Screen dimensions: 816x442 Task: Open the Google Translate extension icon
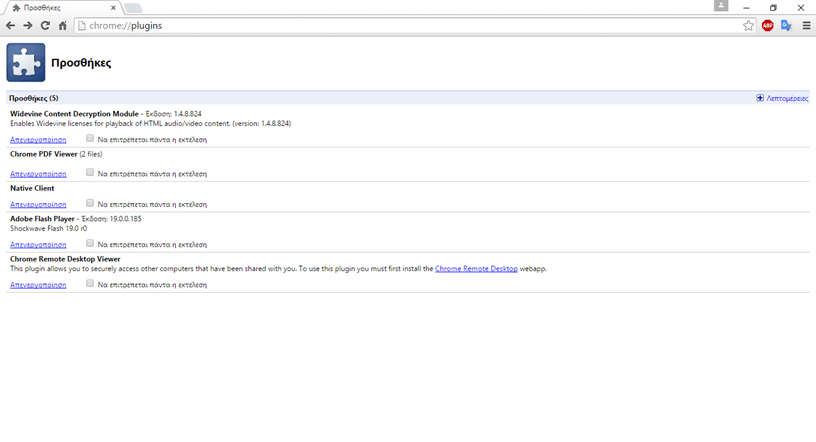(x=786, y=26)
